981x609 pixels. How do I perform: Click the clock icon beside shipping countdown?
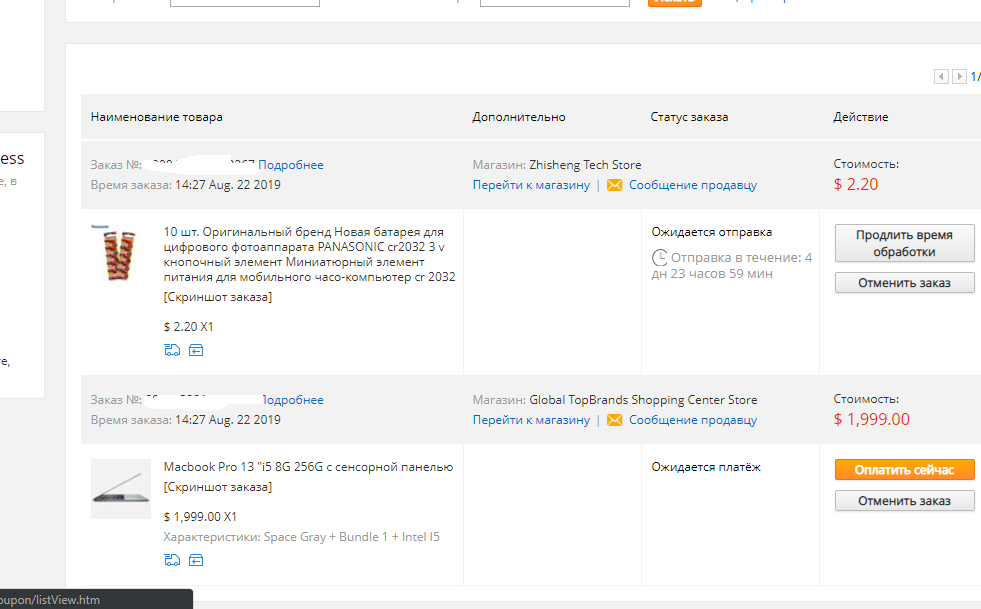tap(659, 257)
